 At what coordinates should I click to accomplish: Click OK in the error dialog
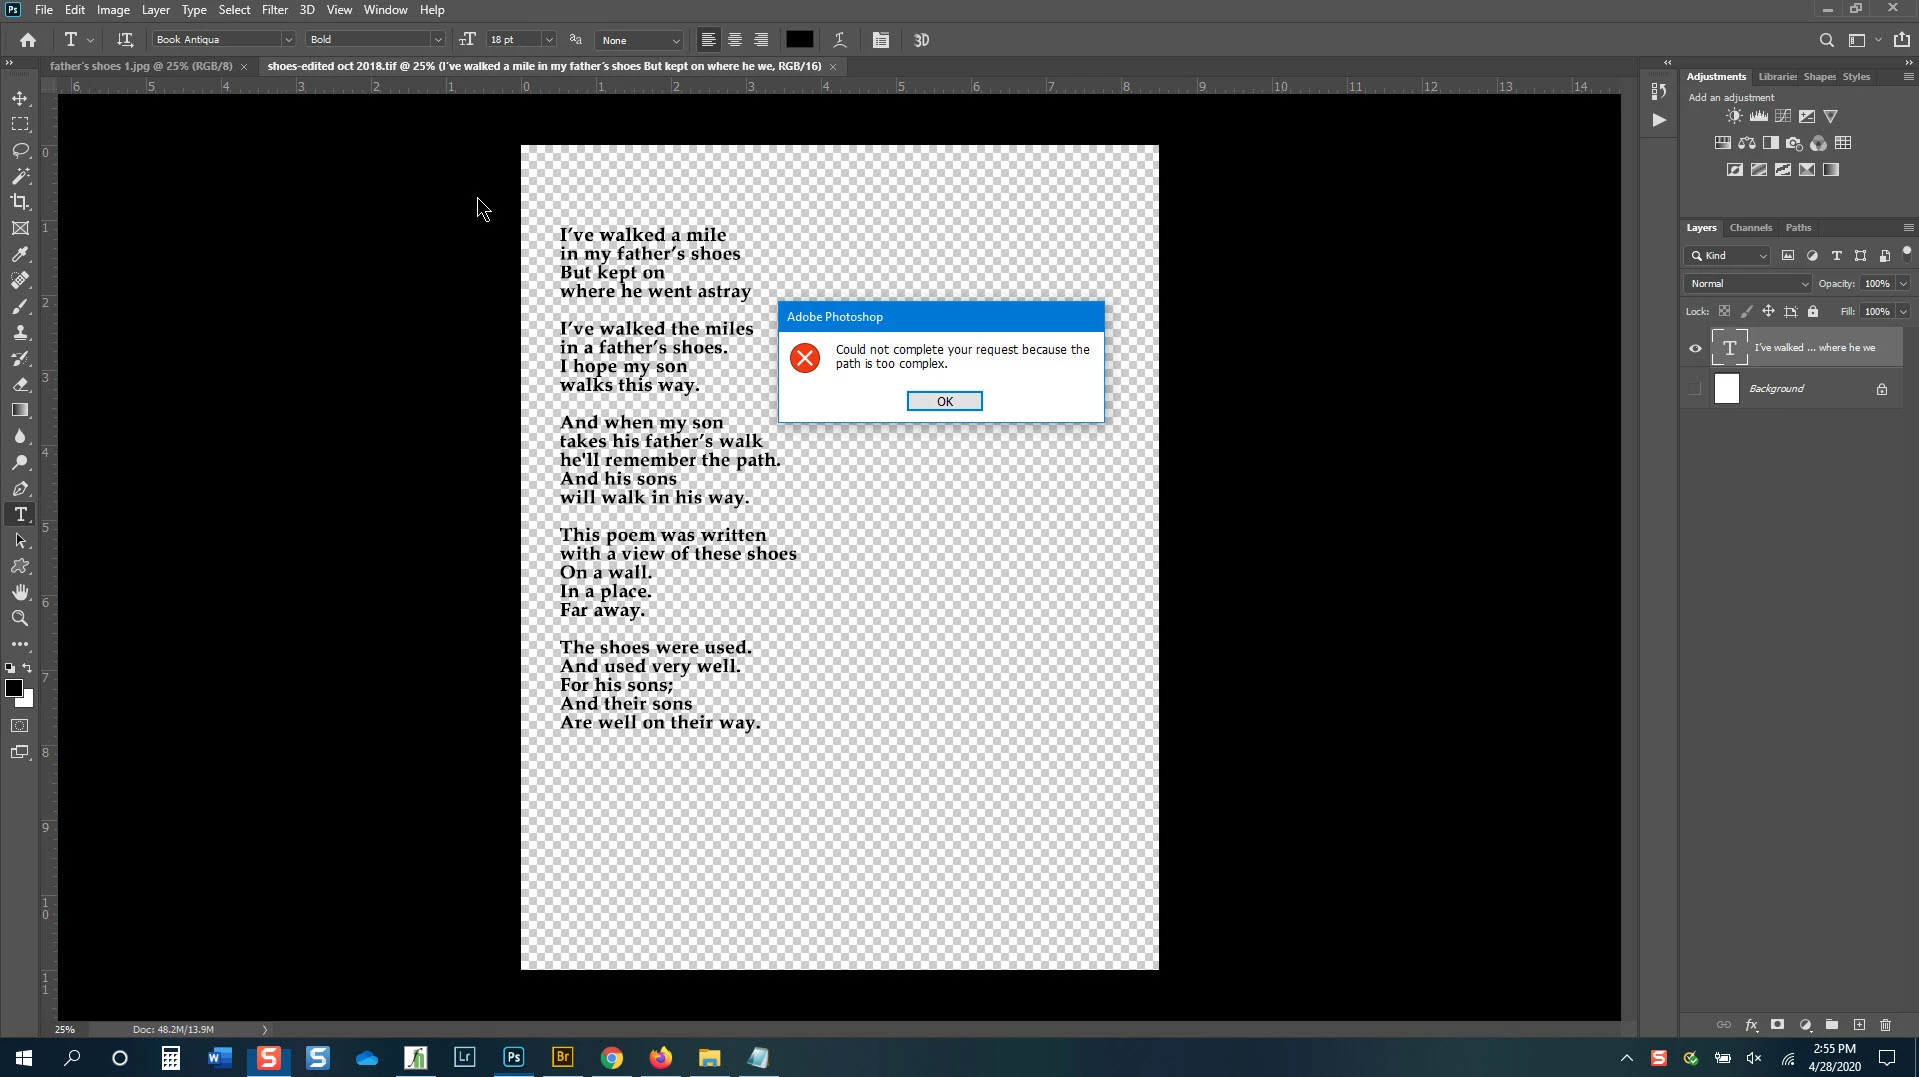pos(944,401)
